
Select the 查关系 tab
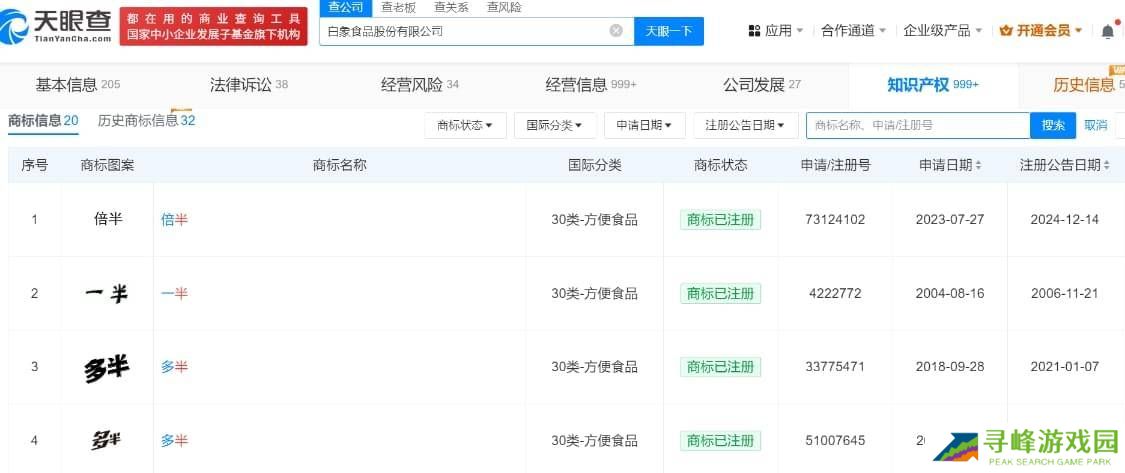click(x=451, y=8)
